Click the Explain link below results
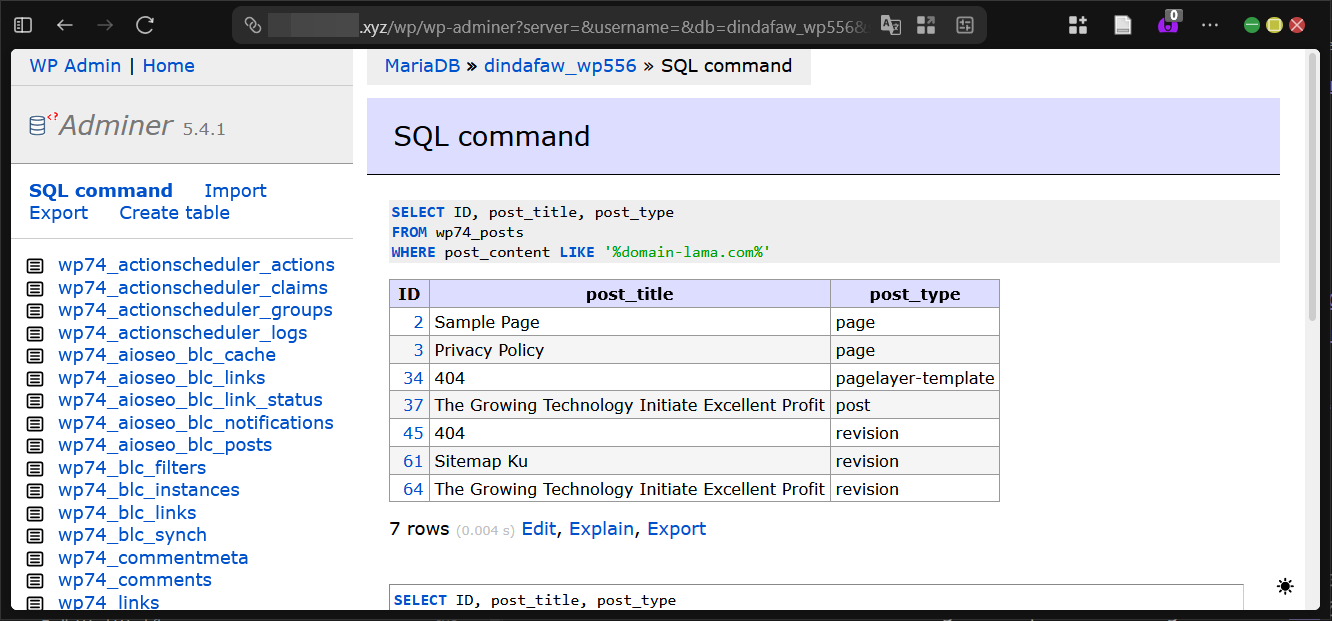The width and height of the screenshot is (1332, 621). 601,529
